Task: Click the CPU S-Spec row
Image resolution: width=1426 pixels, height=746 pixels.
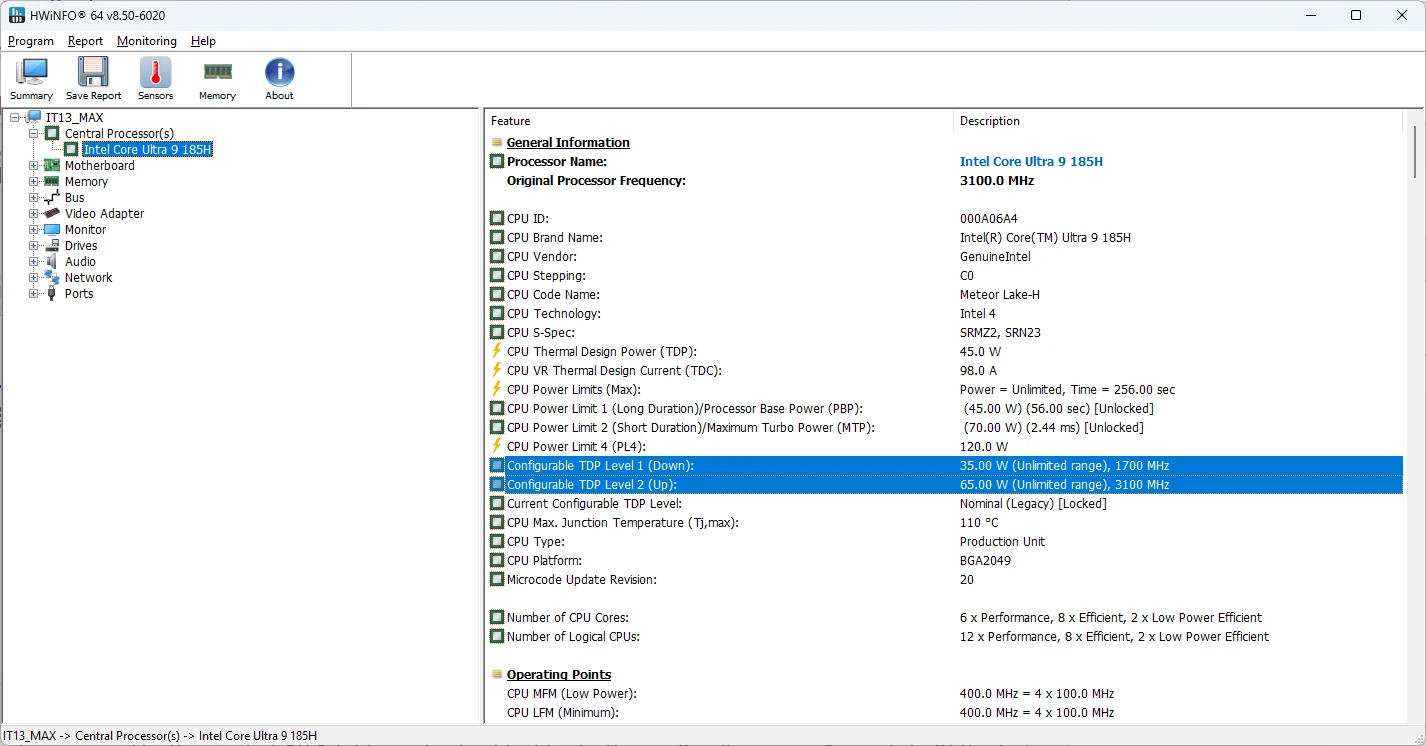Action: tap(945, 333)
